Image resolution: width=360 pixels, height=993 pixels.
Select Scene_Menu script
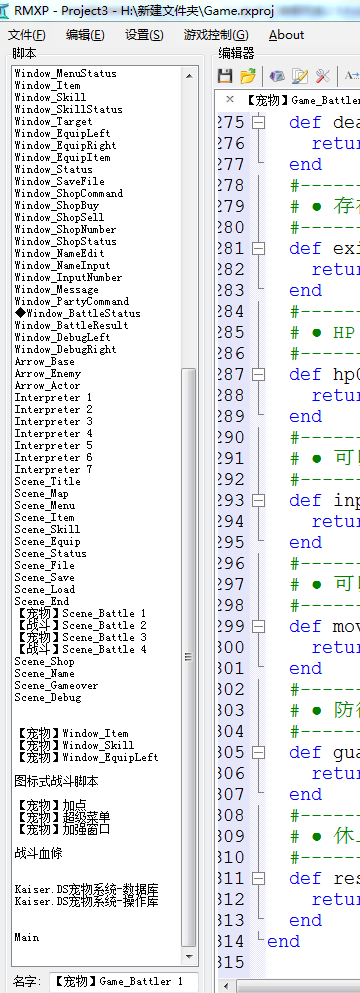[x=44, y=505]
